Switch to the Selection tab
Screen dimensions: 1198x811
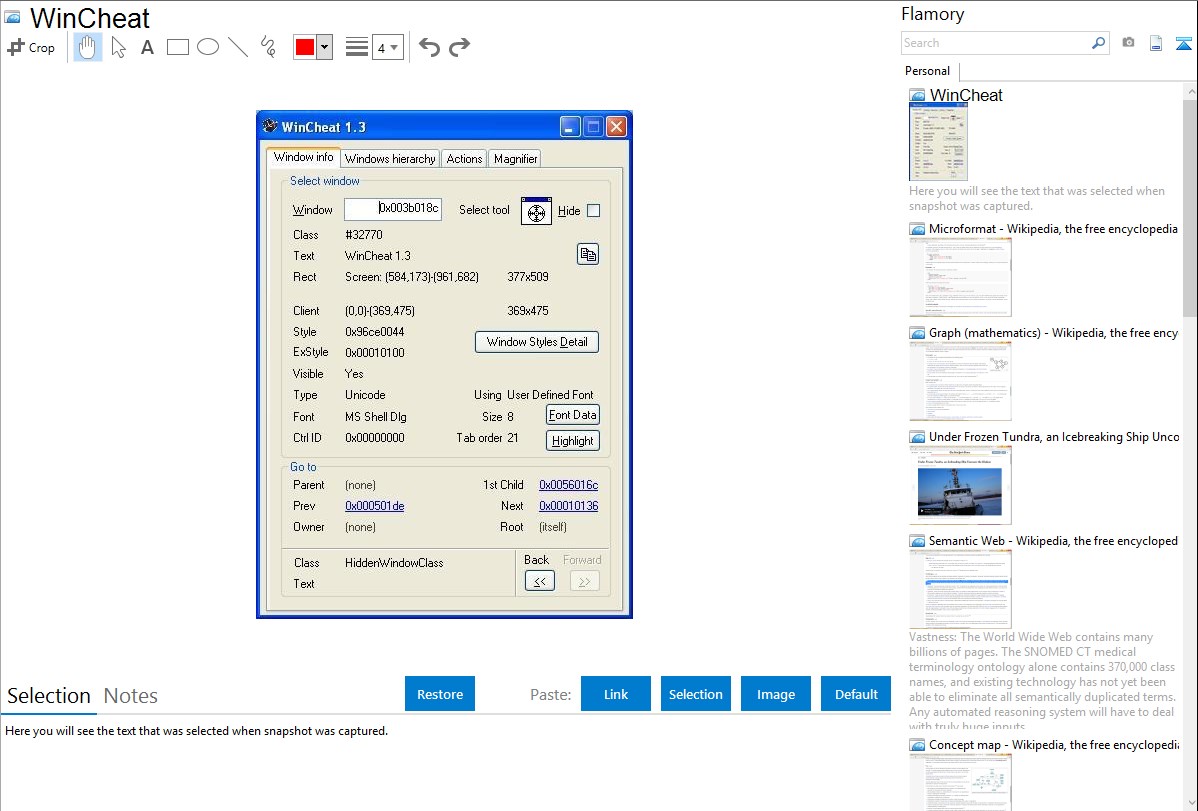[x=49, y=696]
